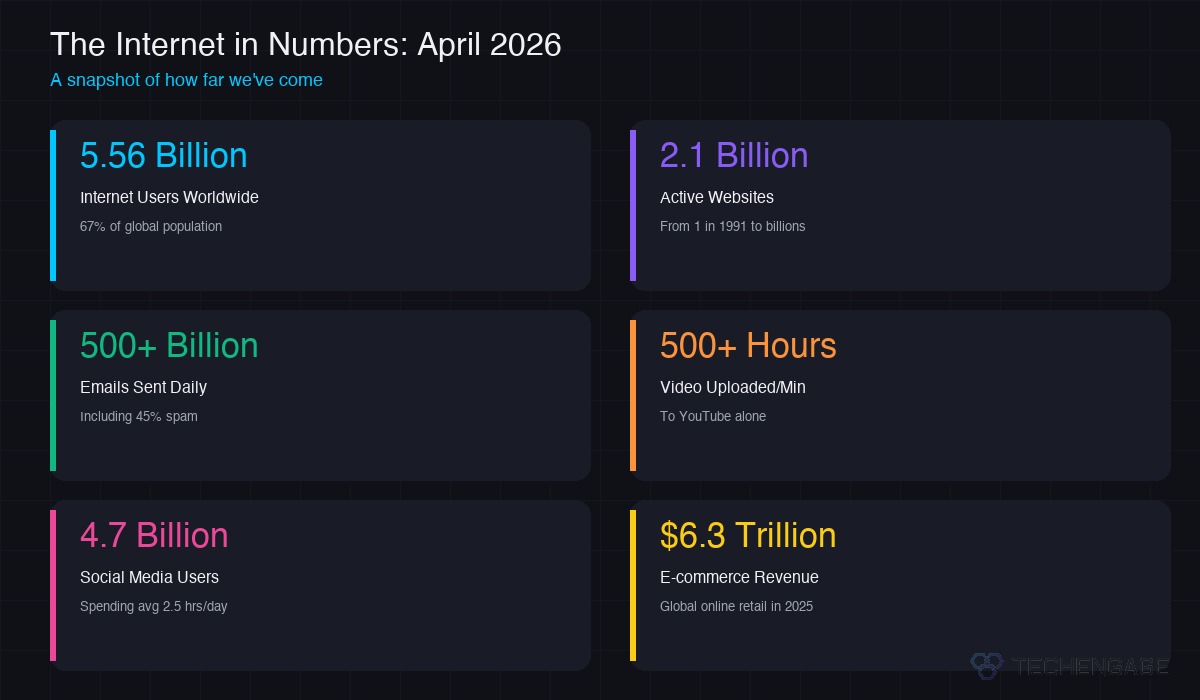Expand the Emails Sent Daily details
The height and width of the screenshot is (700, 1200).
pos(143,388)
